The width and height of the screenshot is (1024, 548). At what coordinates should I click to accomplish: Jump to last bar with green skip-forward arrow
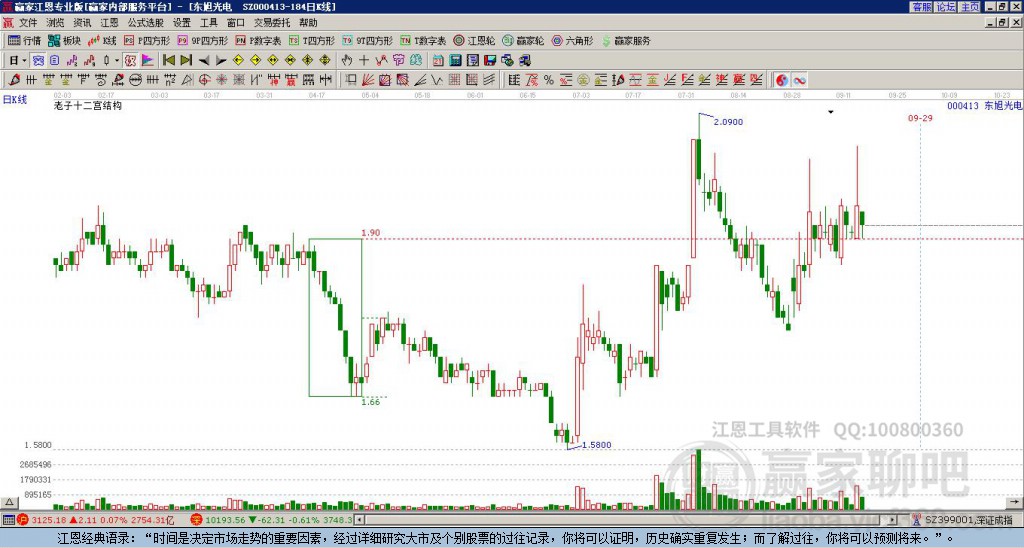click(186, 61)
